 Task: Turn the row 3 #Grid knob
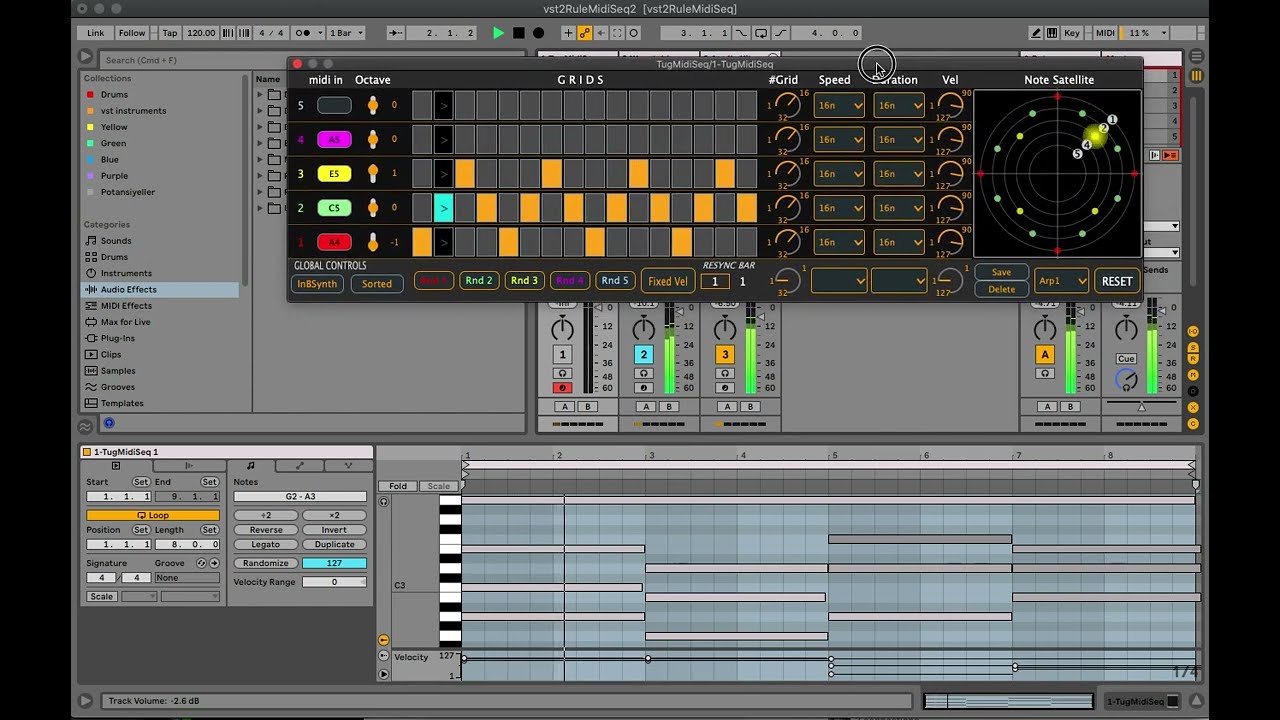coord(788,173)
